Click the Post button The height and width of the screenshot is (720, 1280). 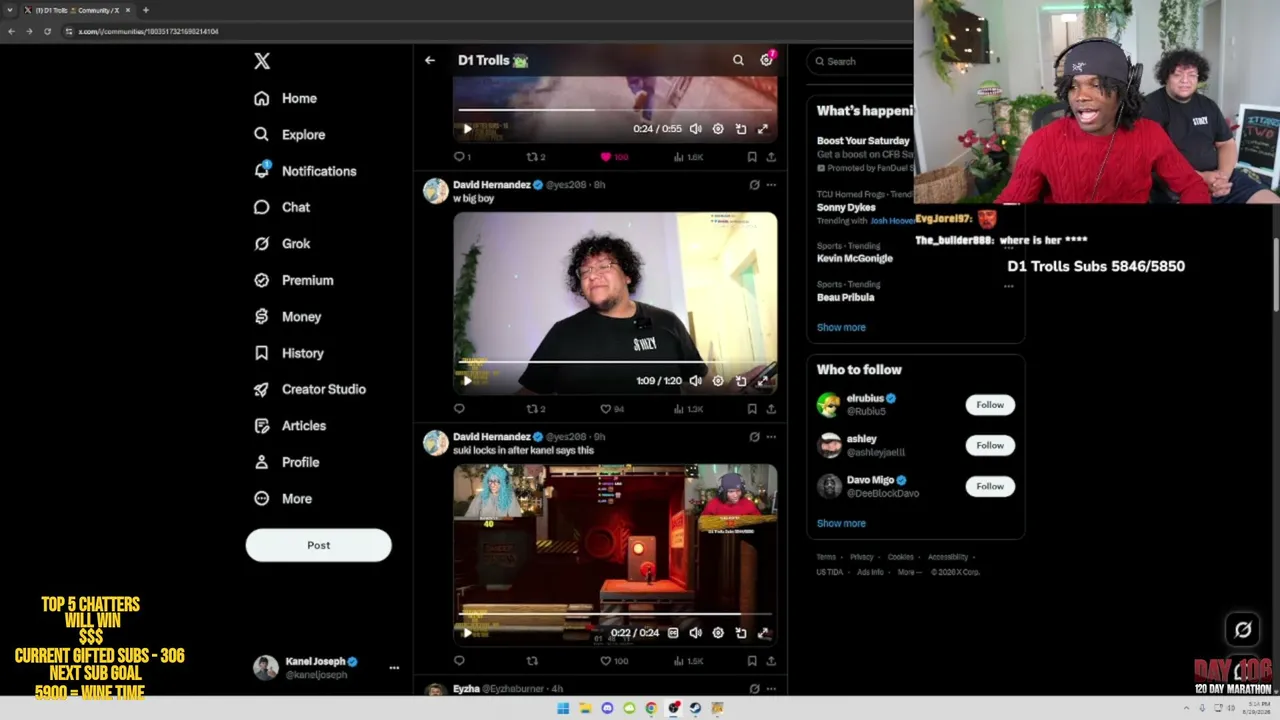tap(318, 545)
